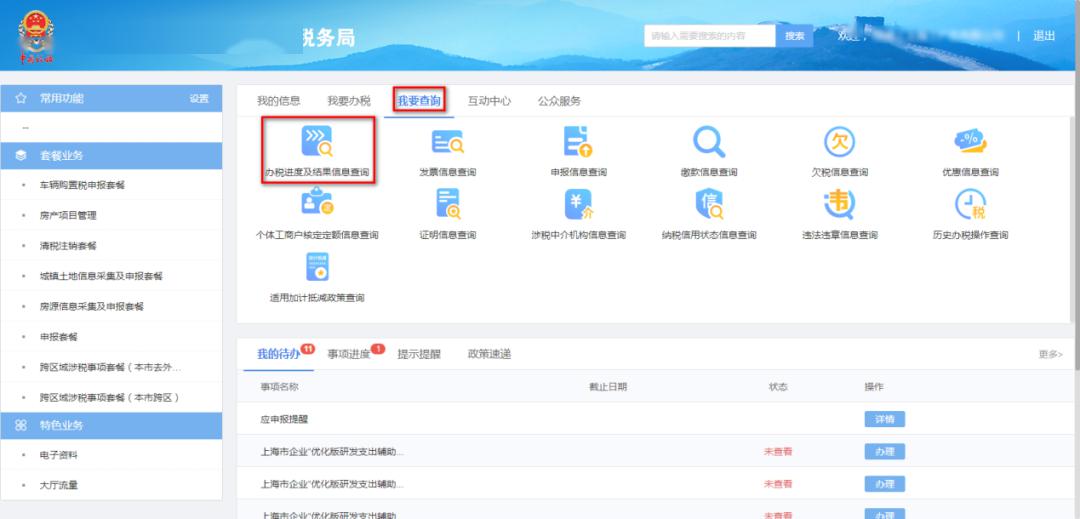Switch to the 提示提醒 tab

coord(419,354)
